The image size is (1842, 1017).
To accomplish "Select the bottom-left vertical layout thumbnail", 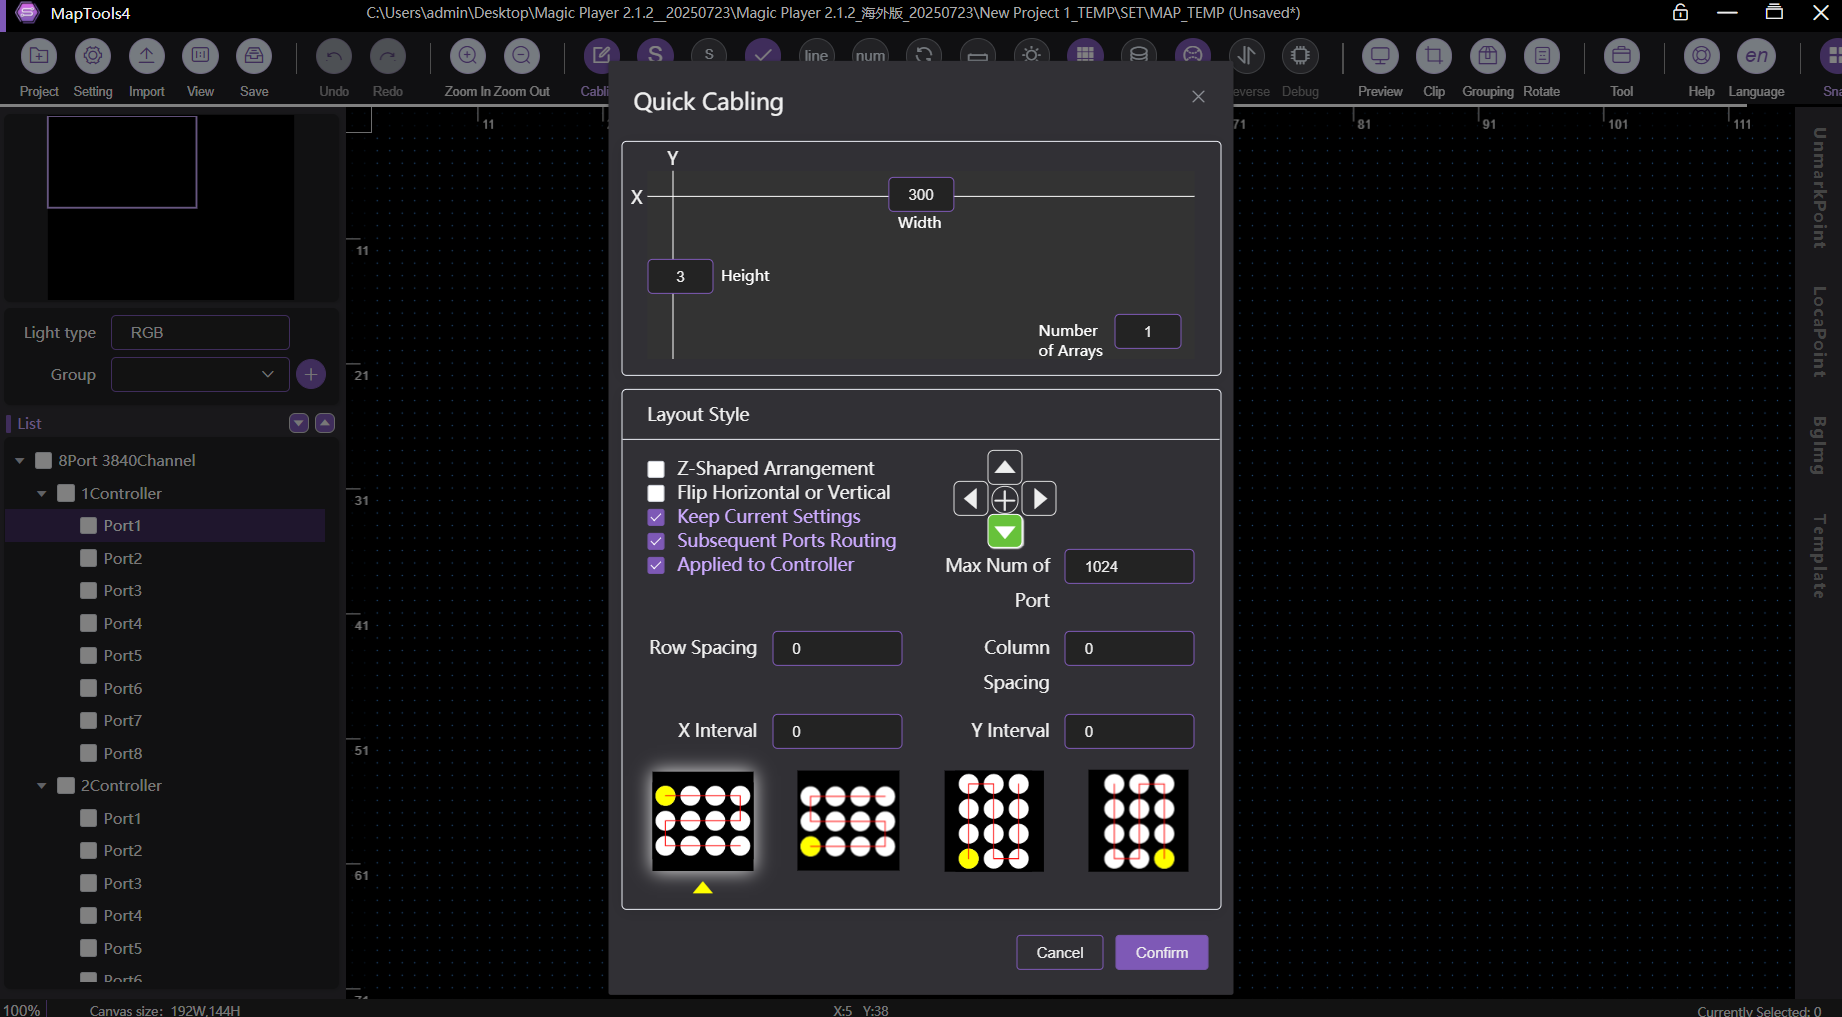I will 994,821.
